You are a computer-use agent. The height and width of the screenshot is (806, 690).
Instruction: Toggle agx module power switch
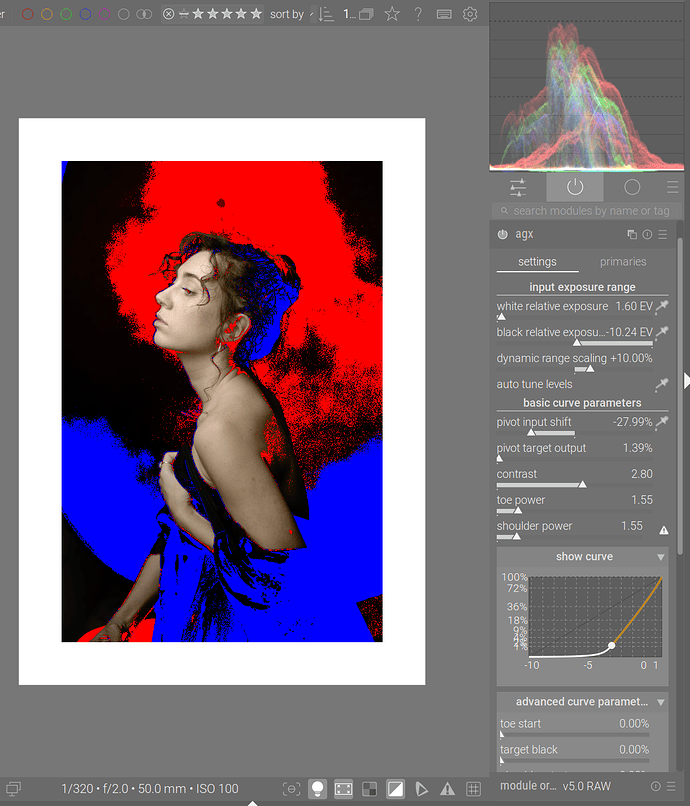[x=502, y=235]
